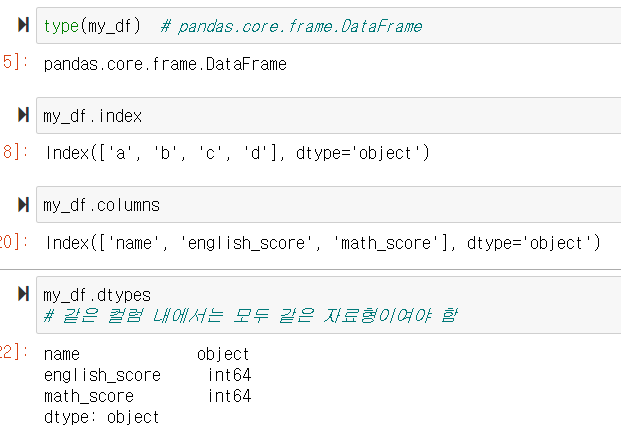Click the output prompt ending in 2]:
Screen dimensions: 621x438
click(x=15, y=352)
